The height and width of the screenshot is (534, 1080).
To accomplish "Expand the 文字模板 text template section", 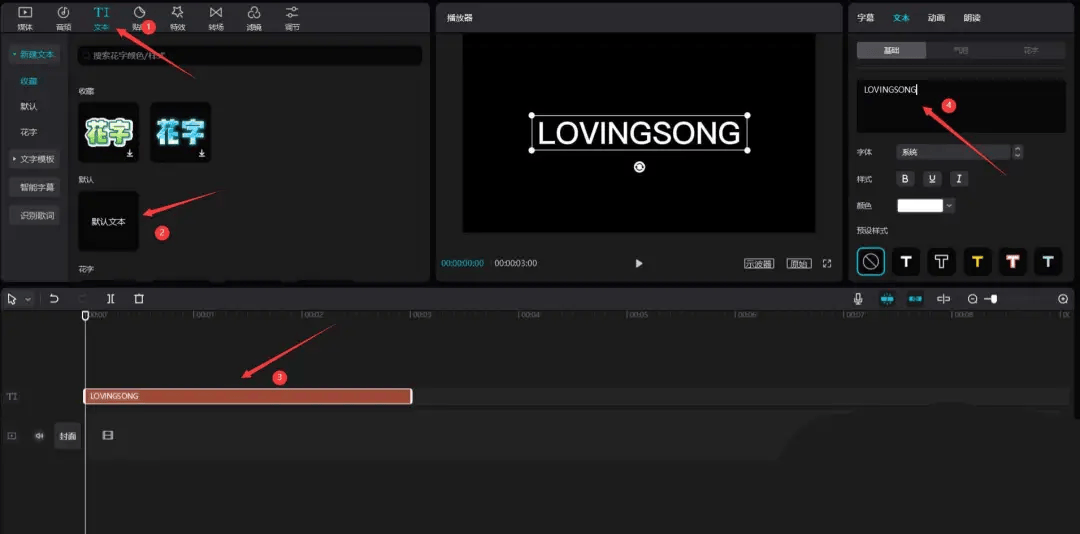I will point(34,159).
